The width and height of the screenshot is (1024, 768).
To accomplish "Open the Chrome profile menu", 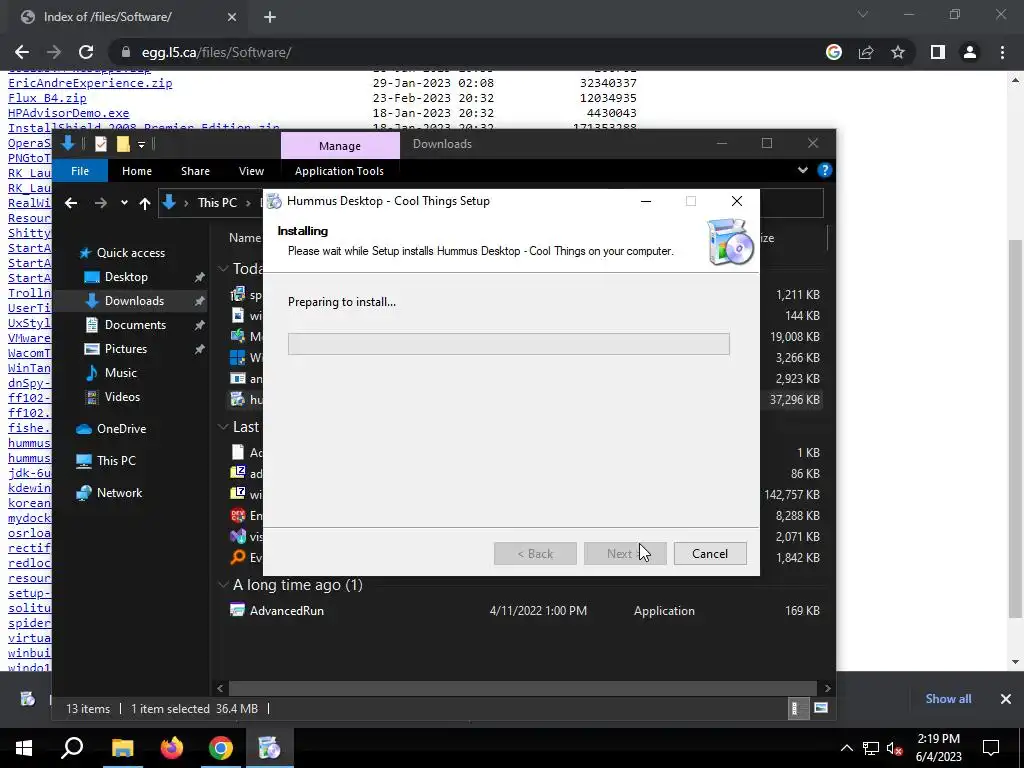I will pyautogui.click(x=970, y=52).
